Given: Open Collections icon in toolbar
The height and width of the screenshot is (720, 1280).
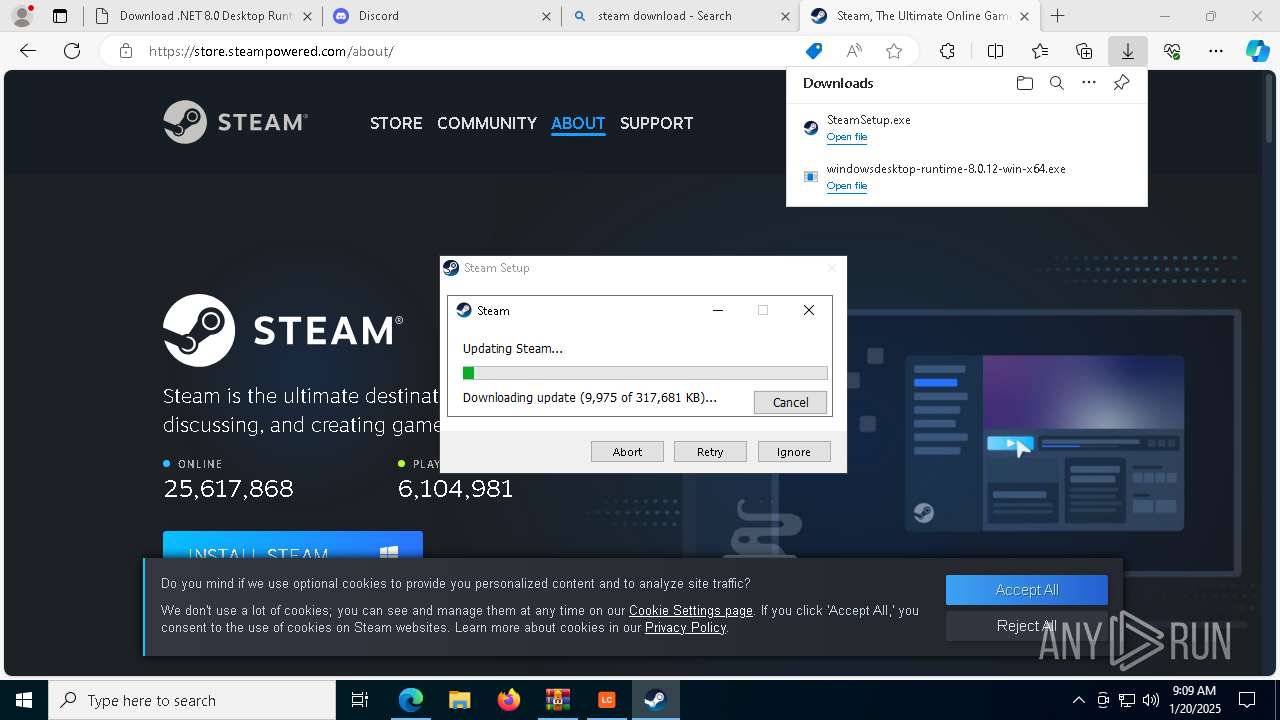Looking at the screenshot, I should 1084,51.
